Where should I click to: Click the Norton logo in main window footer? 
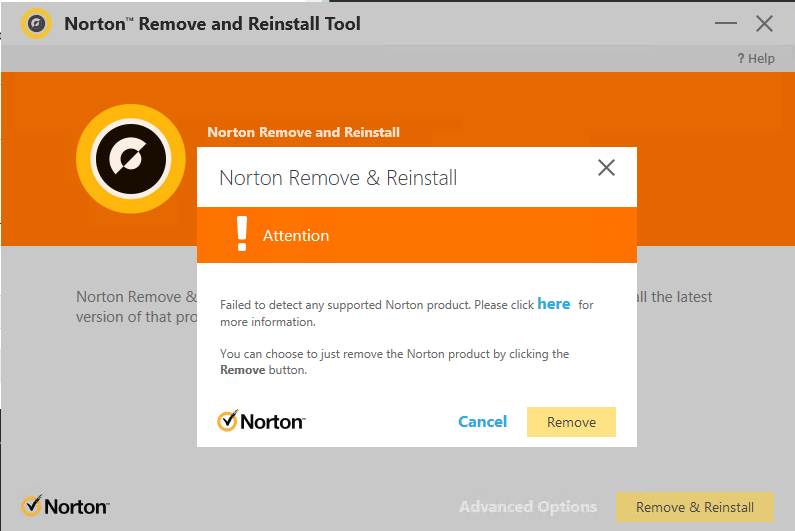click(65, 506)
